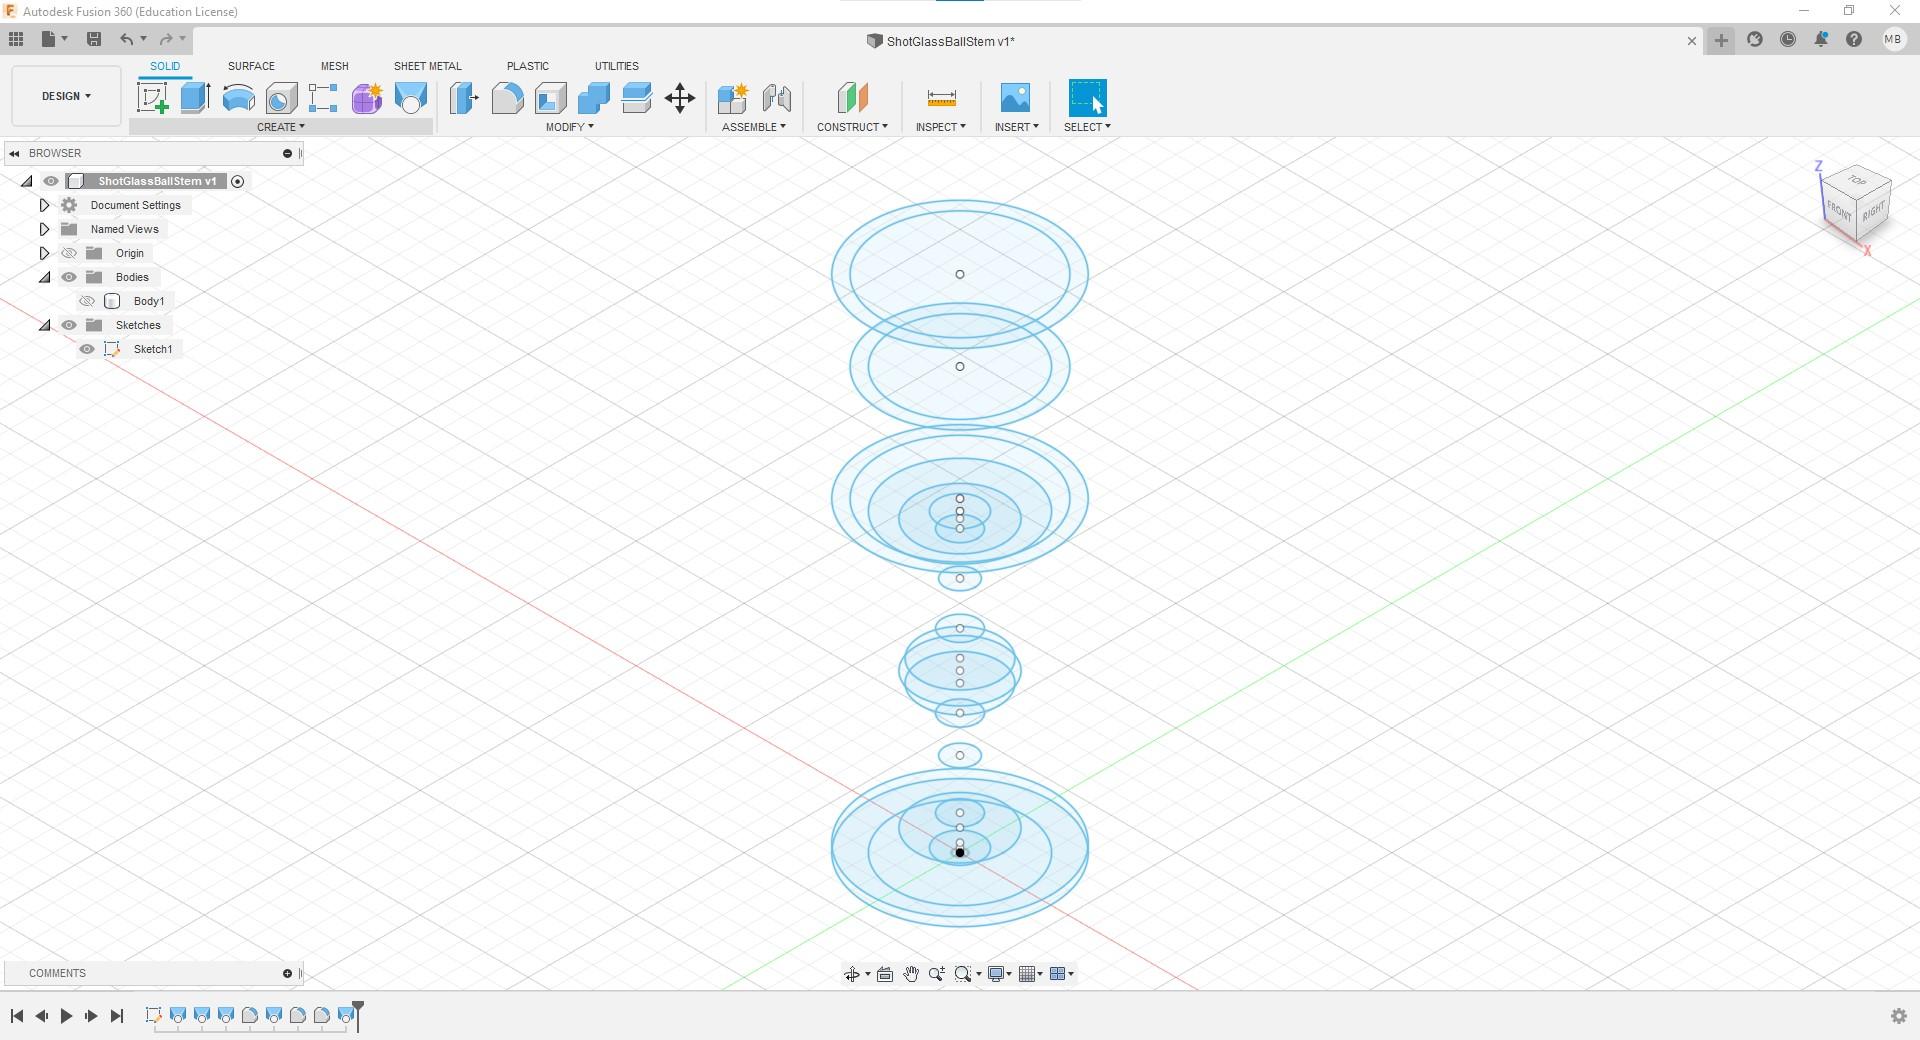Select the Combine tool
Image resolution: width=1920 pixels, height=1040 pixels.
click(593, 98)
